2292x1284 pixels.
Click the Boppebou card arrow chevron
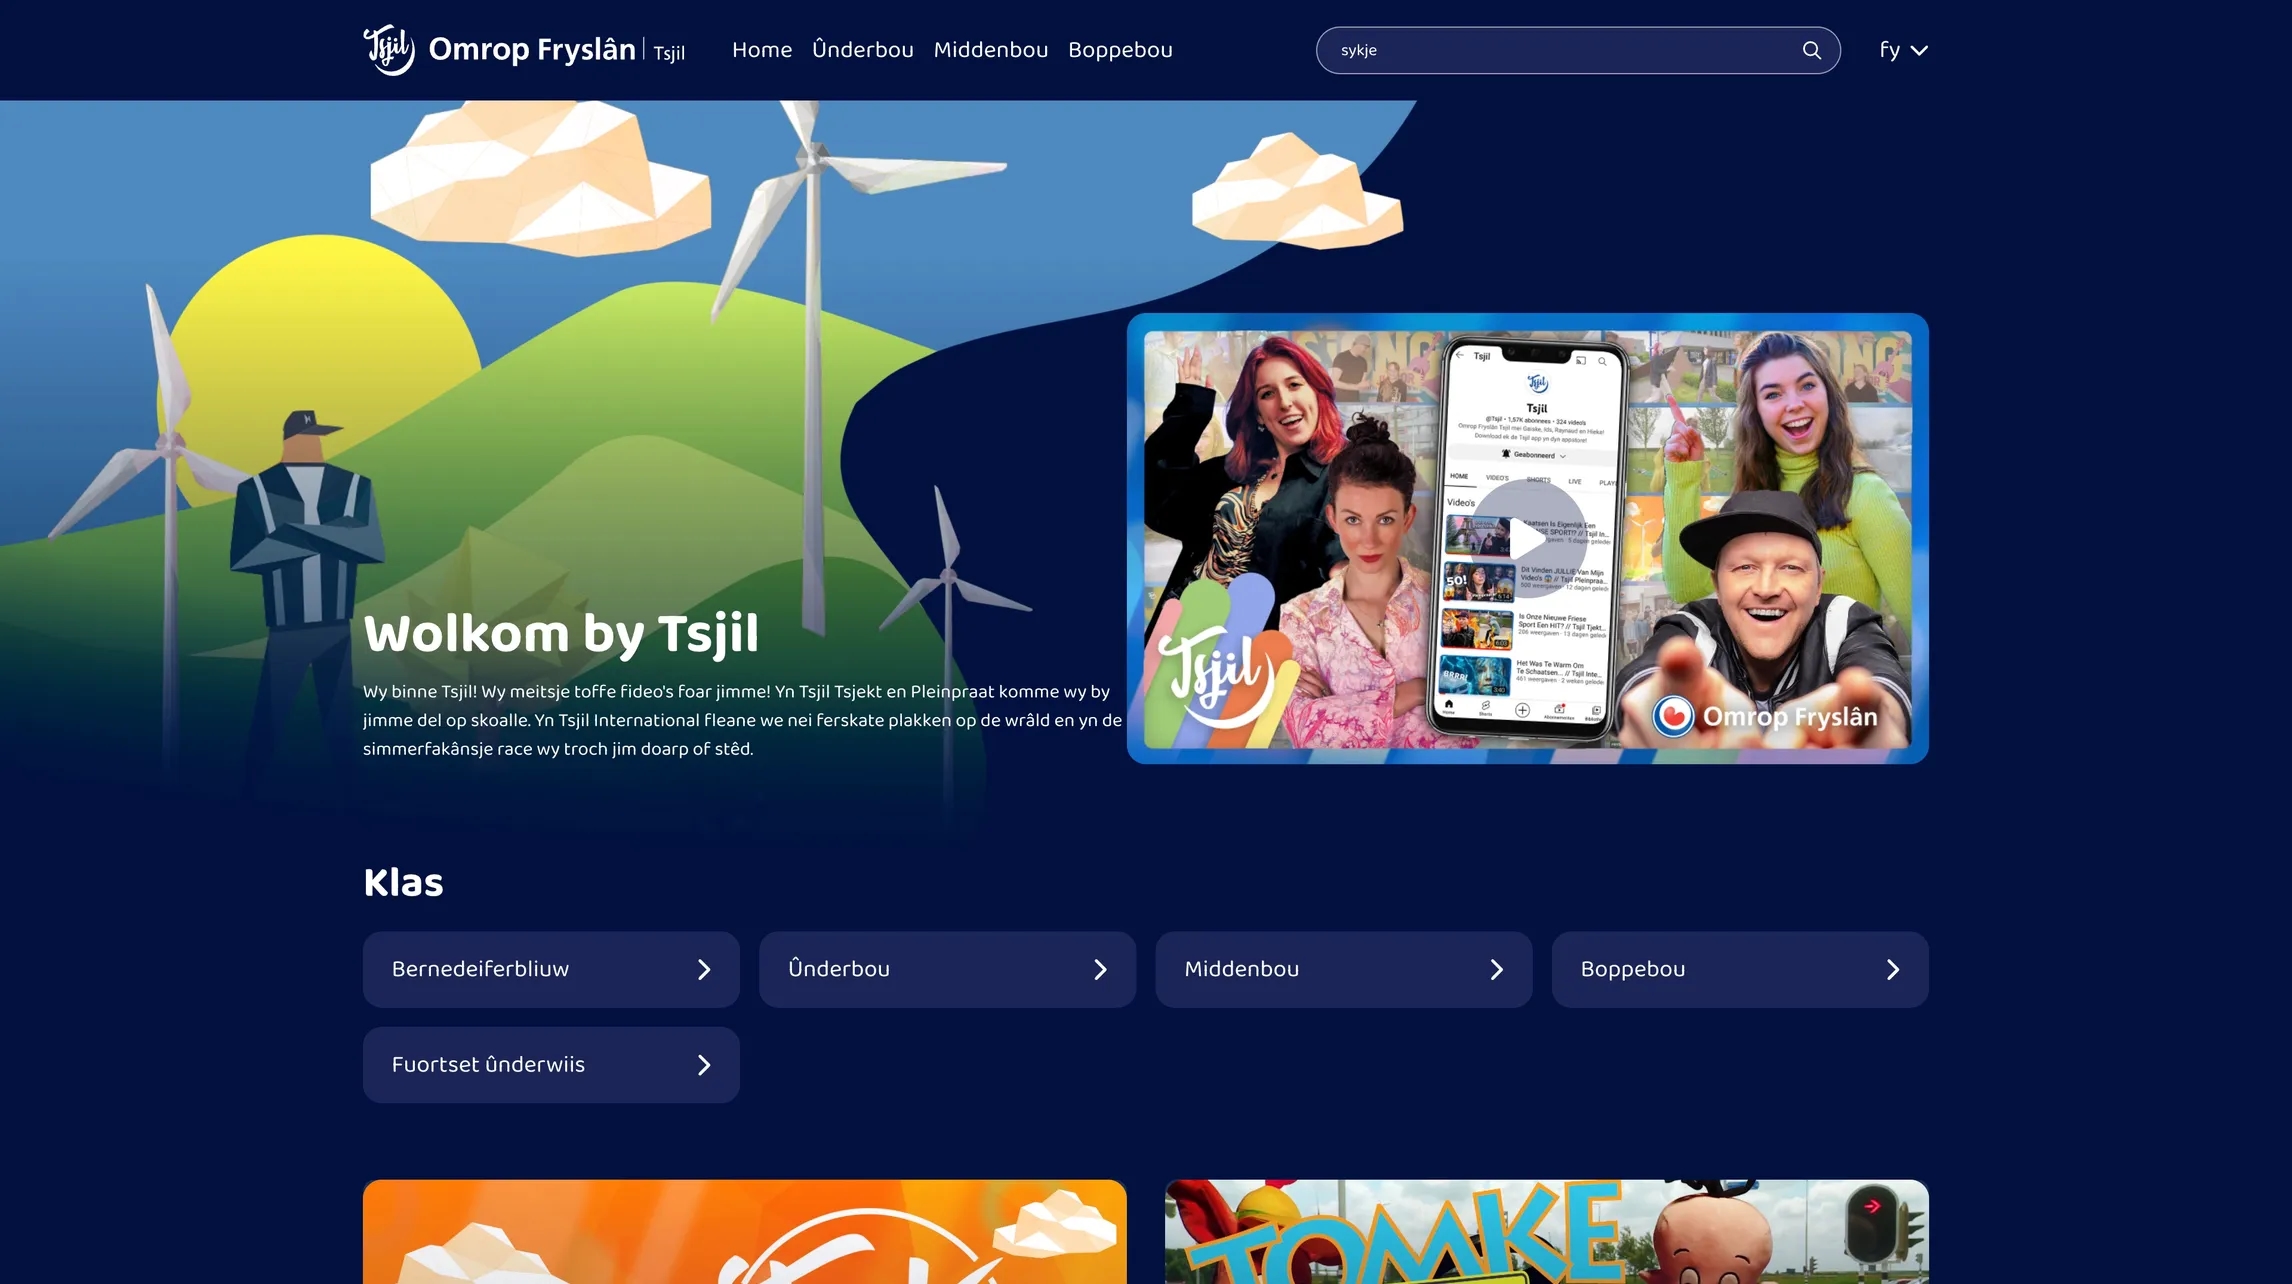[x=1892, y=969]
